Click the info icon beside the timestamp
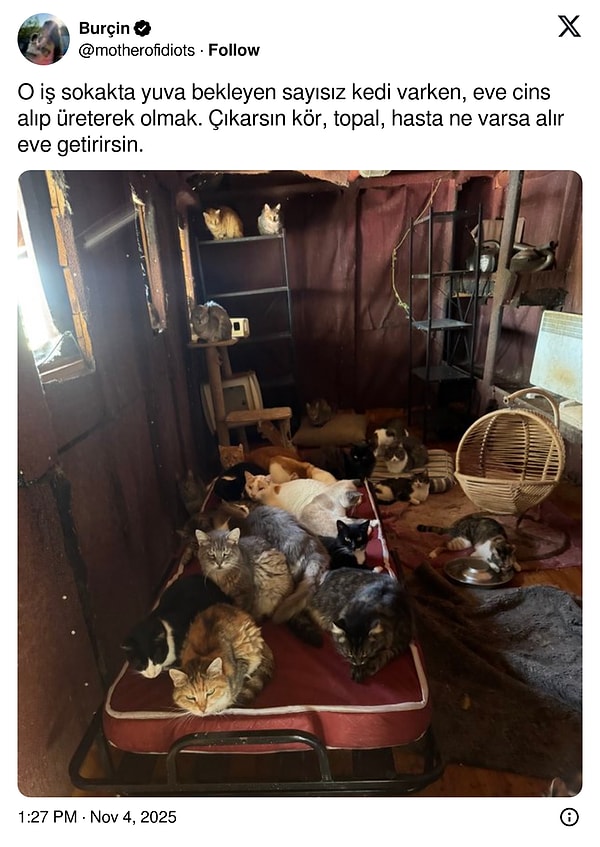The image size is (600, 847). coord(569,817)
